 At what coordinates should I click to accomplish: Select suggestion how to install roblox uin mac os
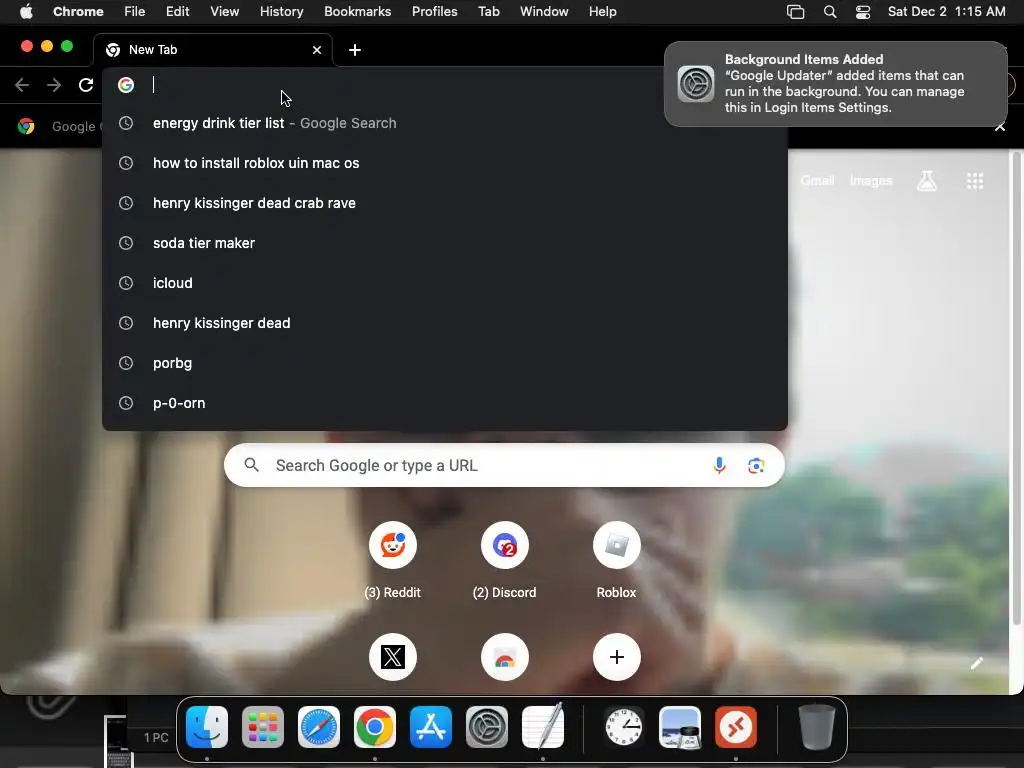coord(445,163)
